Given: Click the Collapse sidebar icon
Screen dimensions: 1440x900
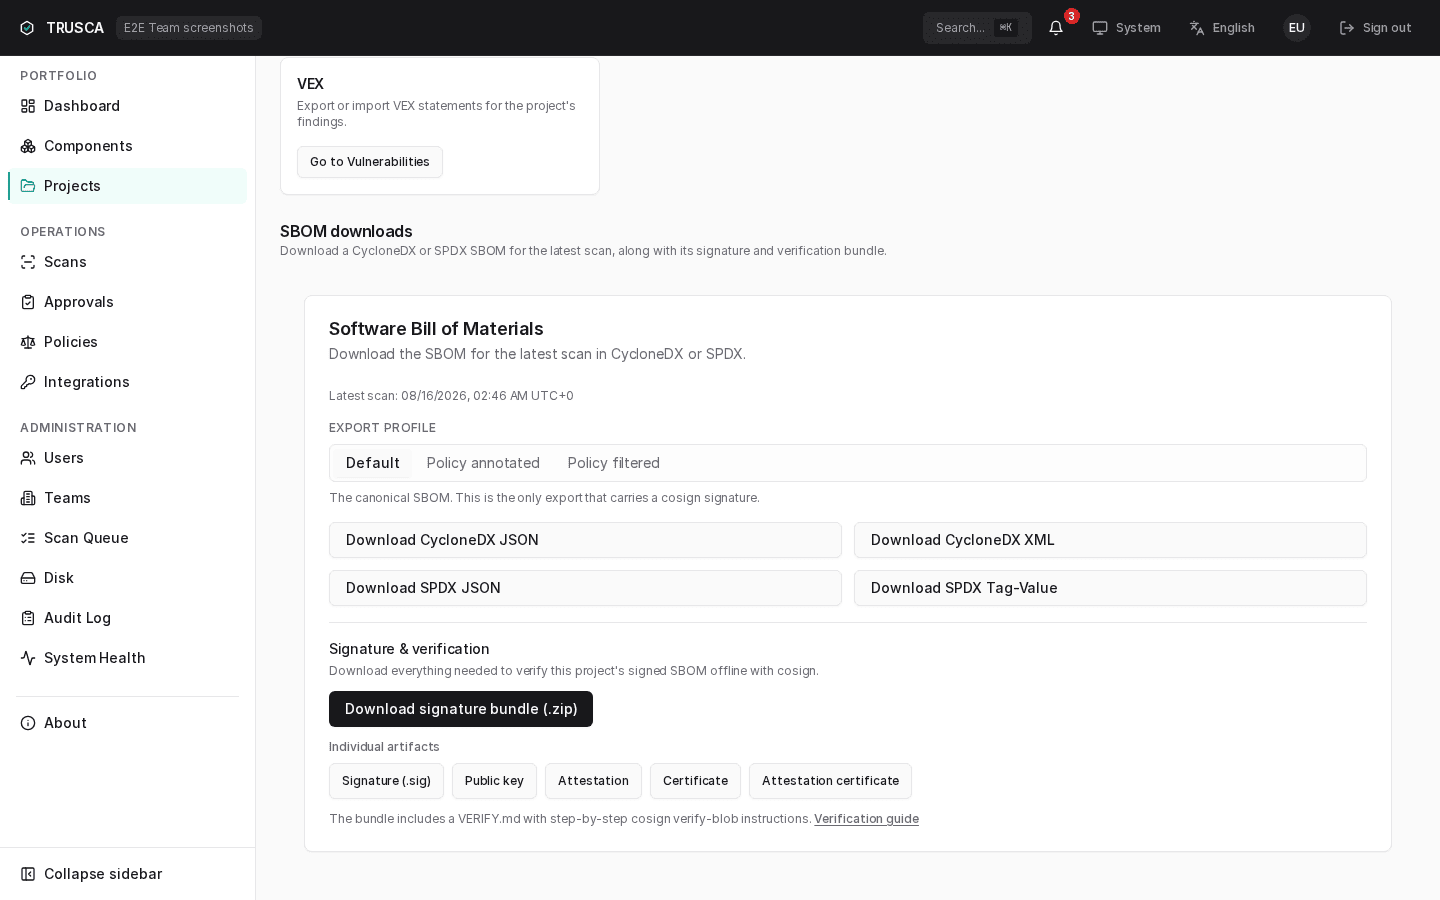Looking at the screenshot, I should pyautogui.click(x=28, y=874).
